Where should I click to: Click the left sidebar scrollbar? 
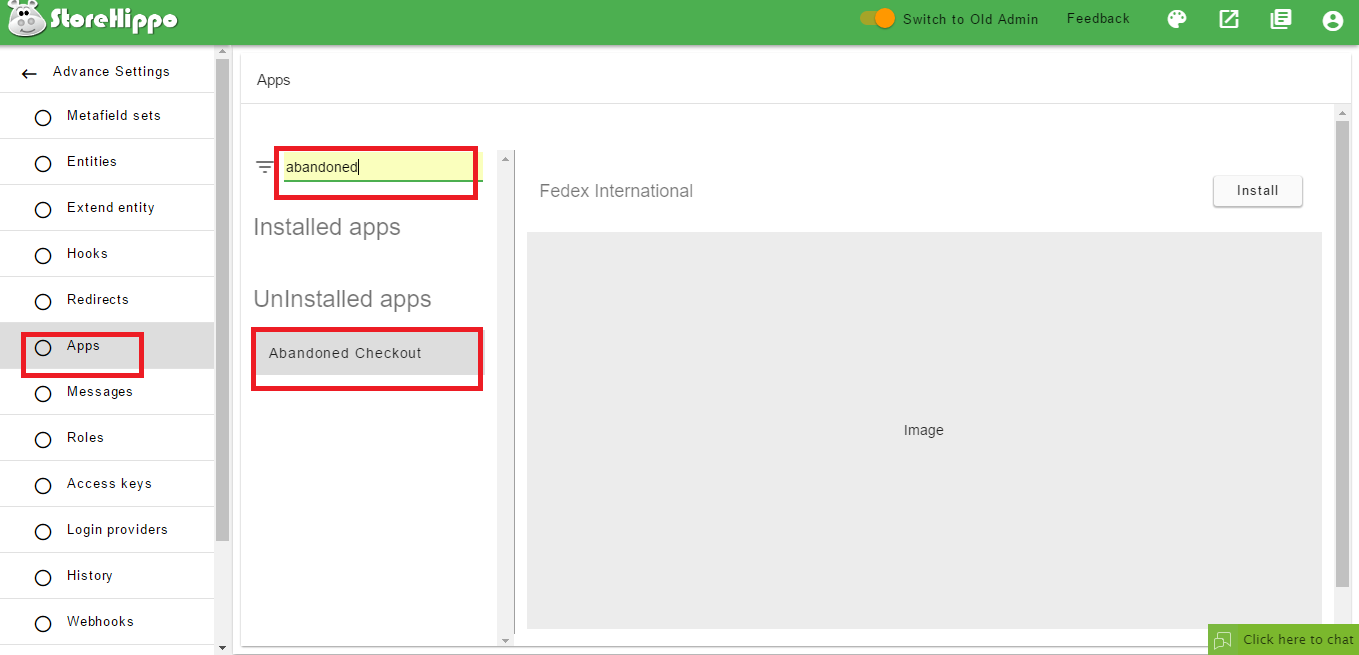pyautogui.click(x=222, y=300)
